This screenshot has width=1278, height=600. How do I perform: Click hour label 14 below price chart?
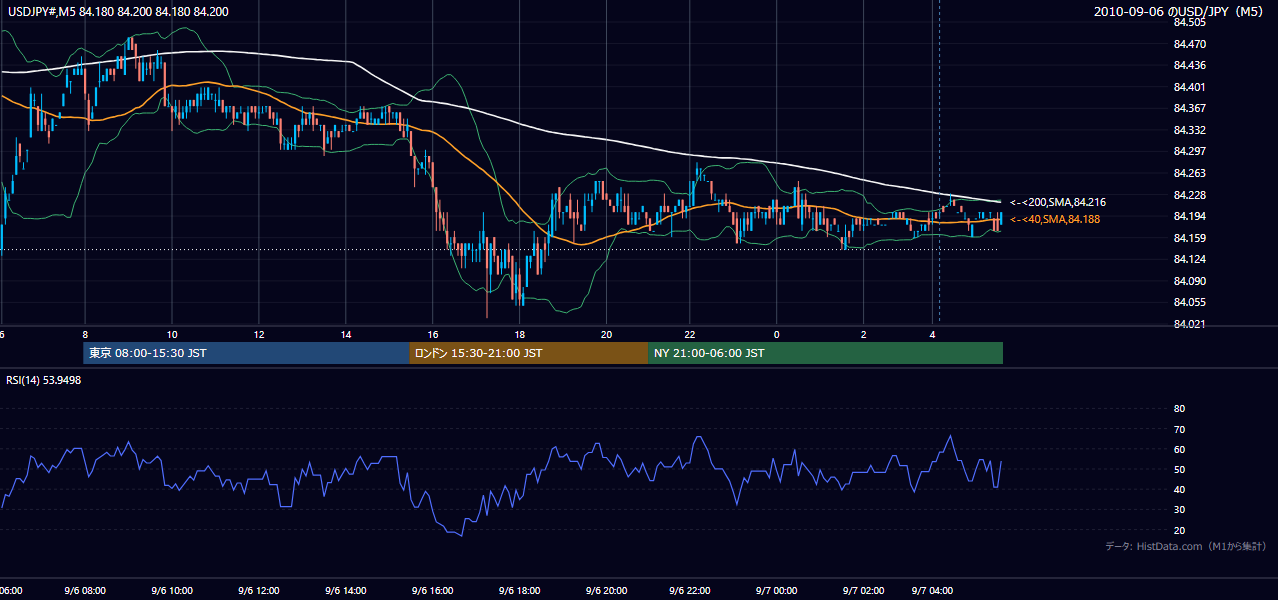tap(346, 334)
